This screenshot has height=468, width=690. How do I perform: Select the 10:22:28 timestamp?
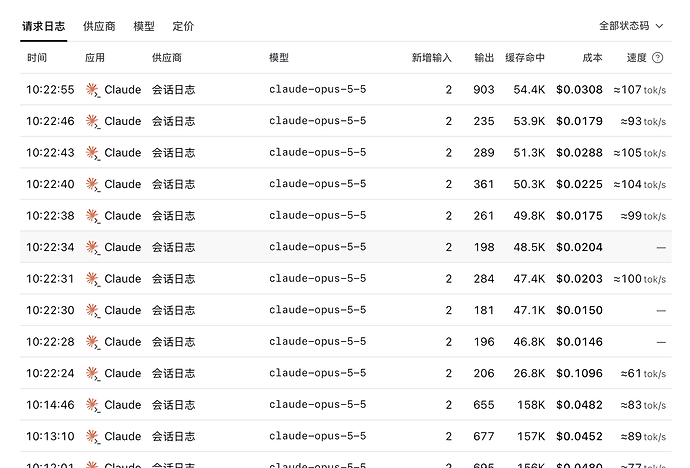[x=50, y=342]
